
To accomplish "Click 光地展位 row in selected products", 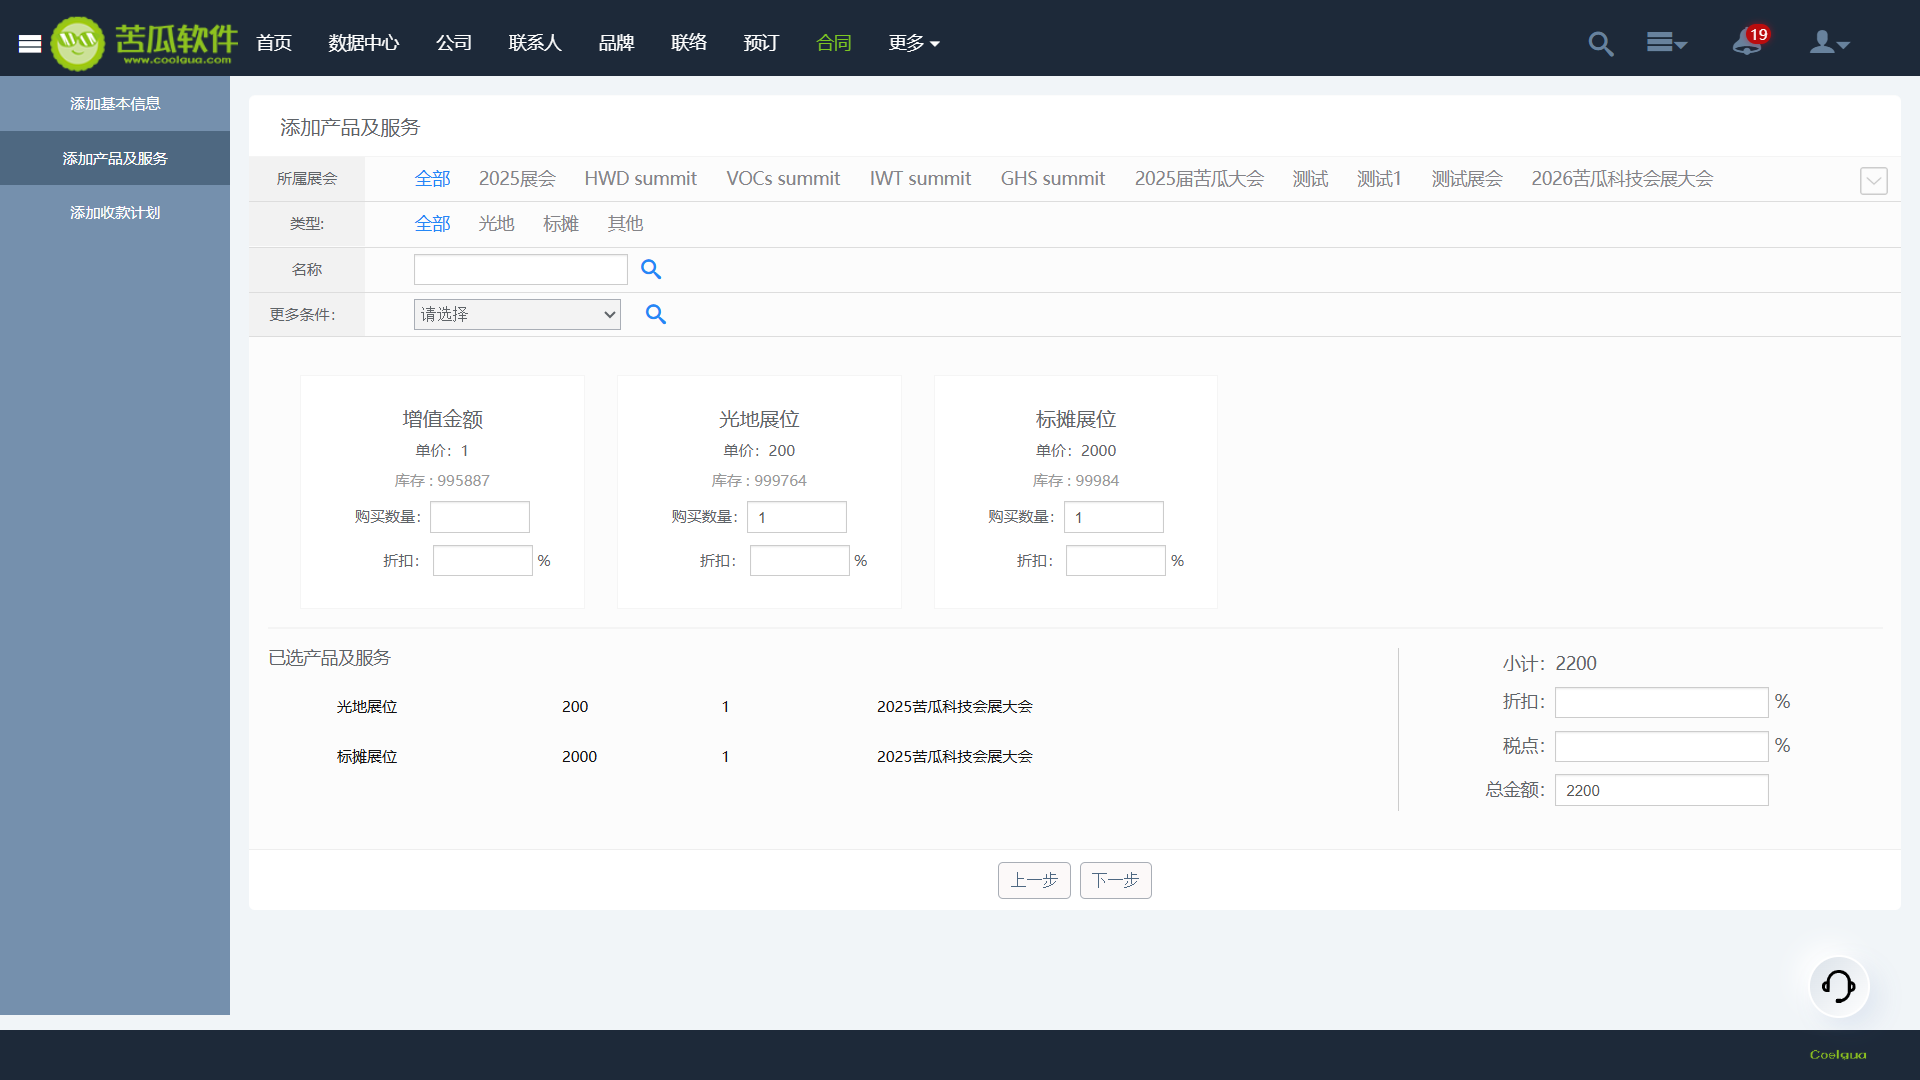I will tap(685, 707).
